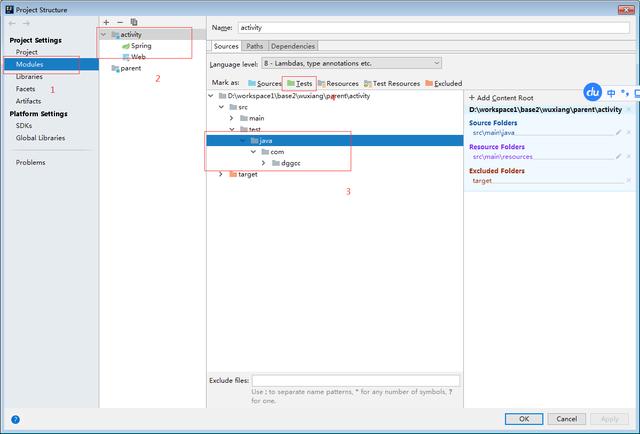Mark selected folder as Tests

(x=300, y=83)
